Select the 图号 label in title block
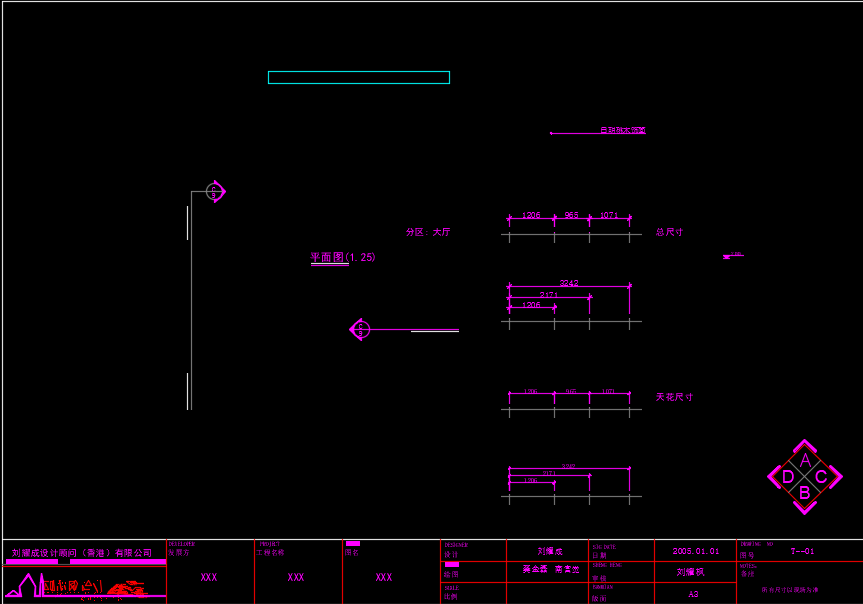863x604 pixels. coord(747,555)
